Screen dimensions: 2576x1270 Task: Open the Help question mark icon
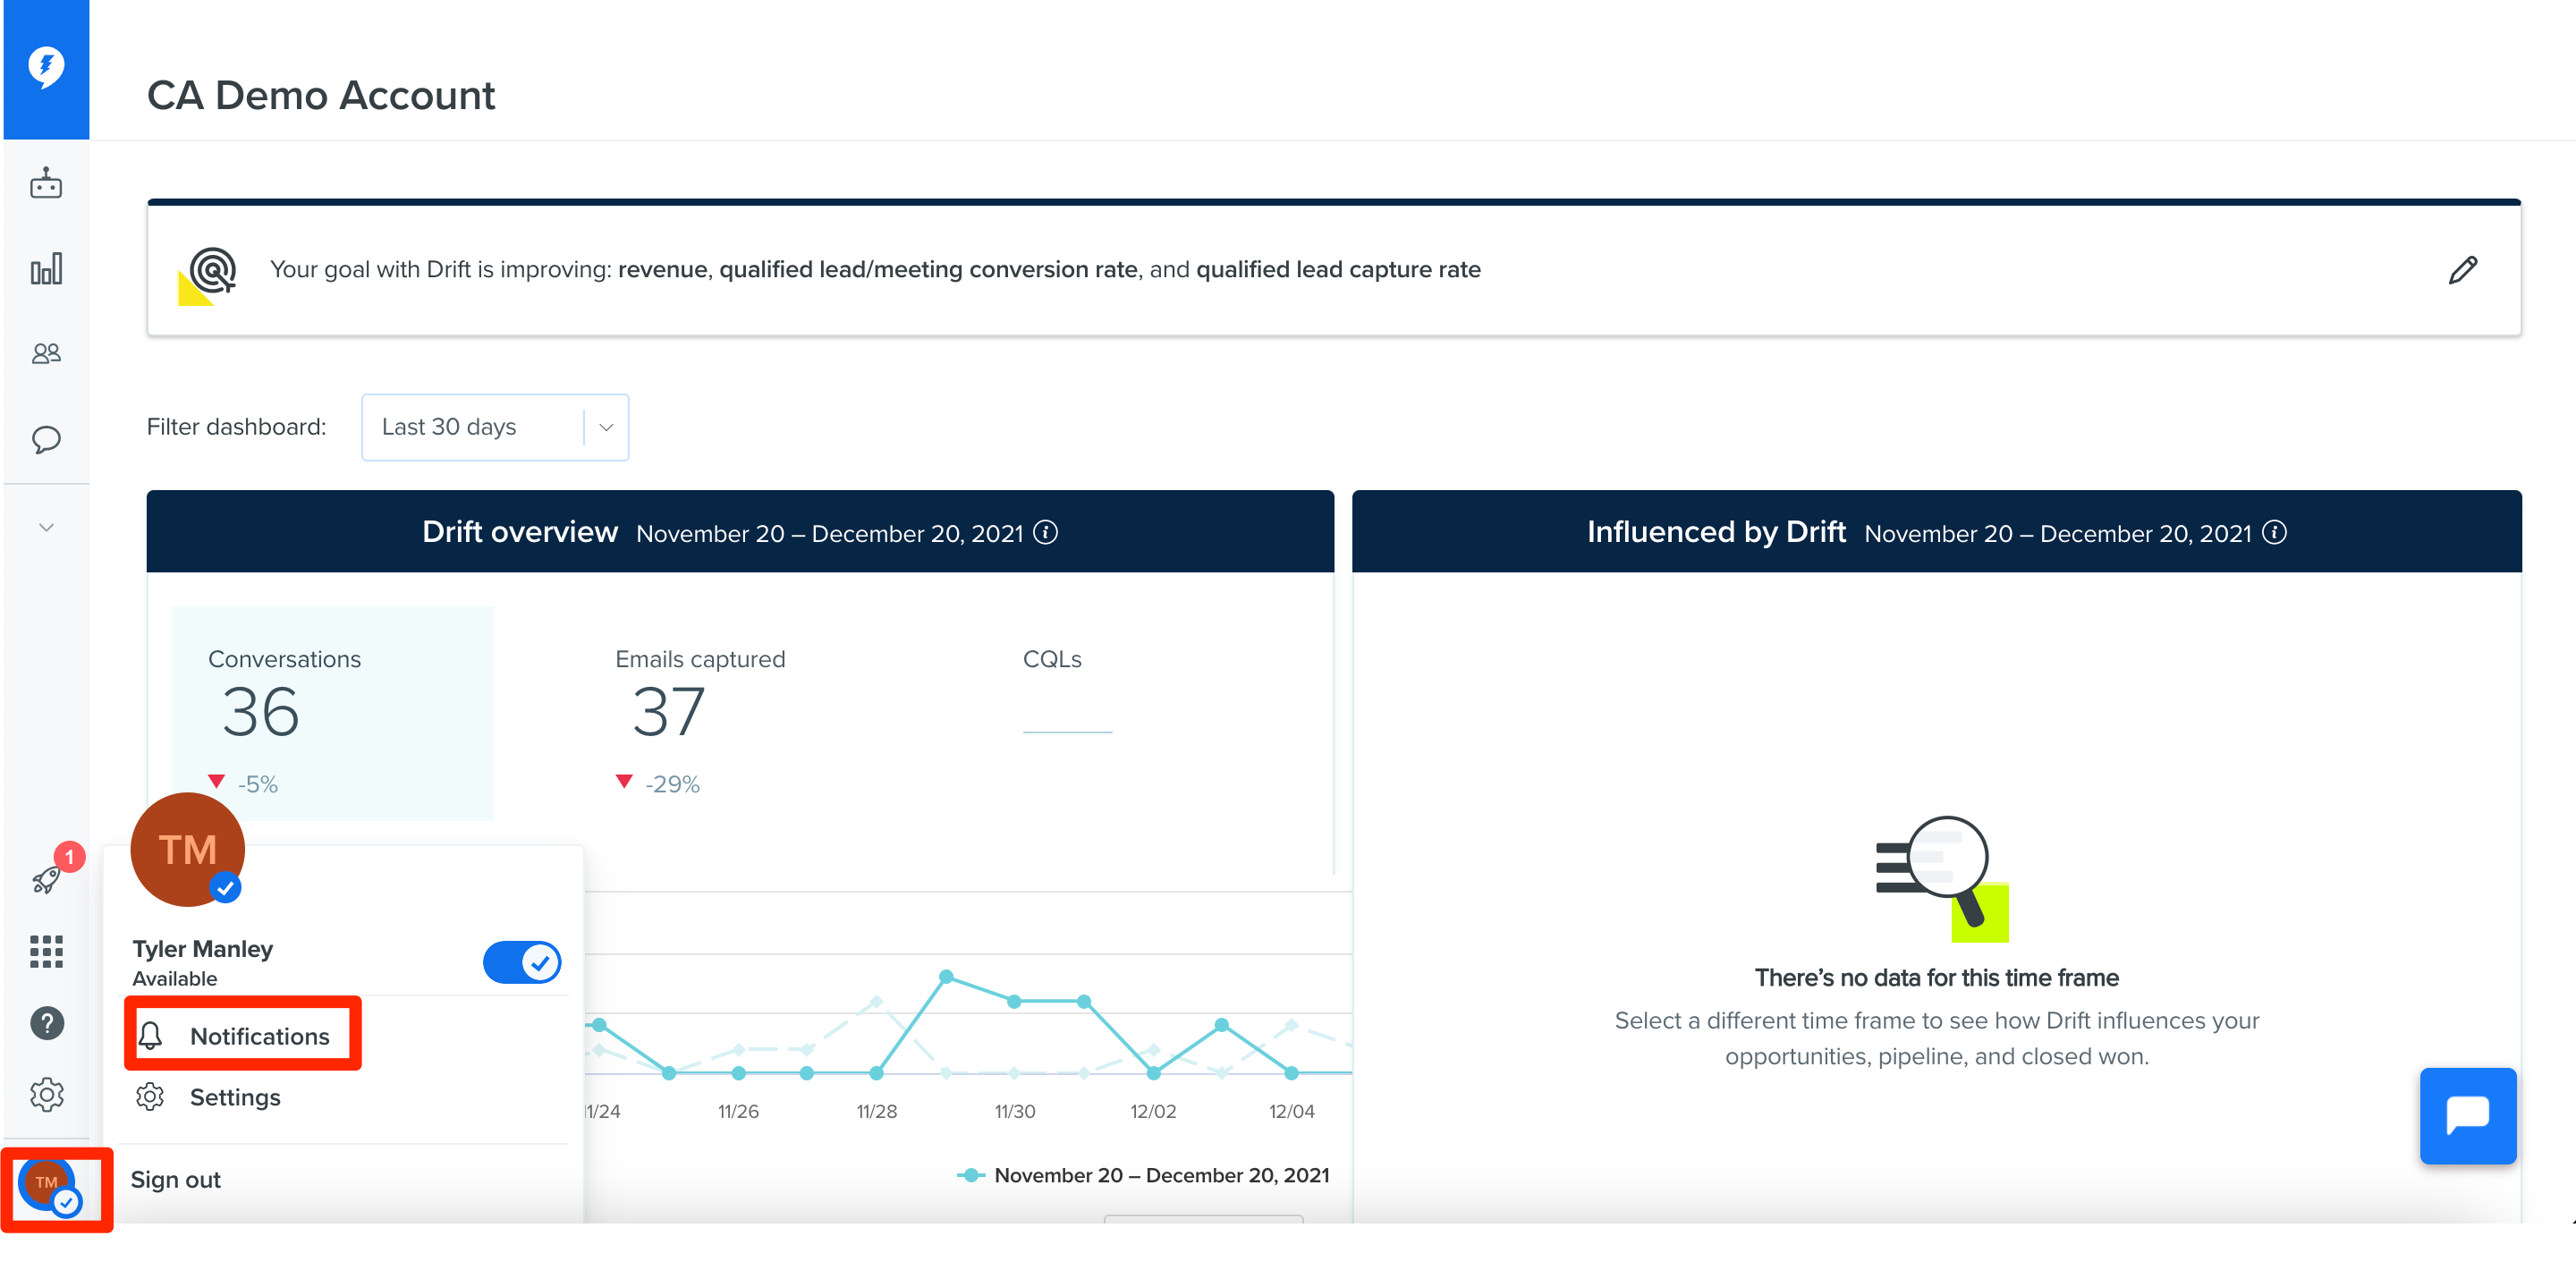click(x=46, y=1022)
